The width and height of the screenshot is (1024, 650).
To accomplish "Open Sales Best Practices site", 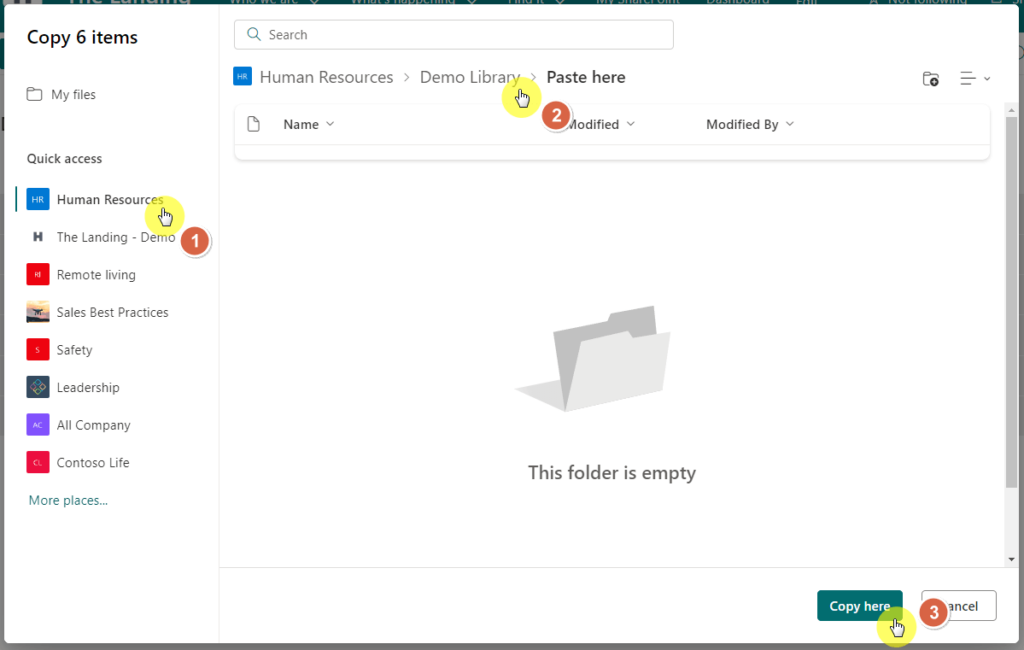I will click(x=112, y=312).
